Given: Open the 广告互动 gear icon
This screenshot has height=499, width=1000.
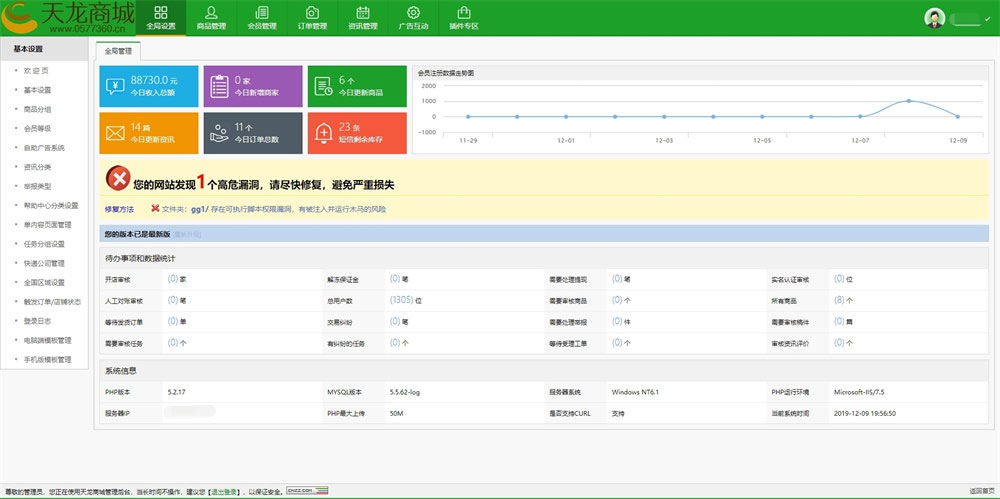Looking at the screenshot, I should [x=413, y=13].
